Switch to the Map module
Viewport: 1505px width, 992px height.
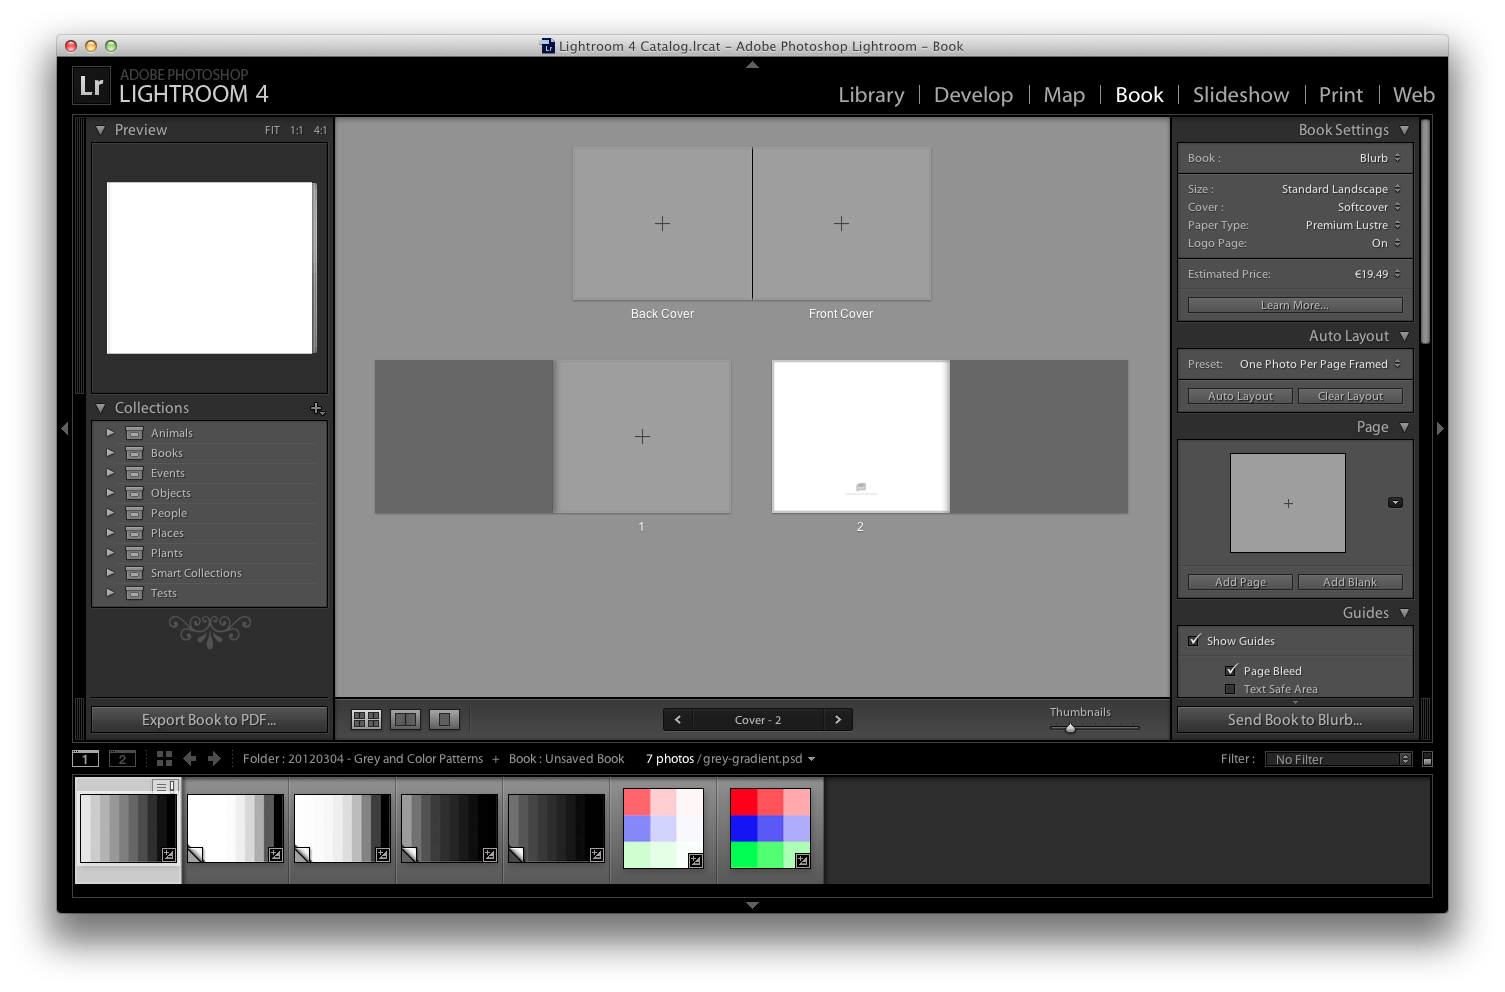point(1064,95)
